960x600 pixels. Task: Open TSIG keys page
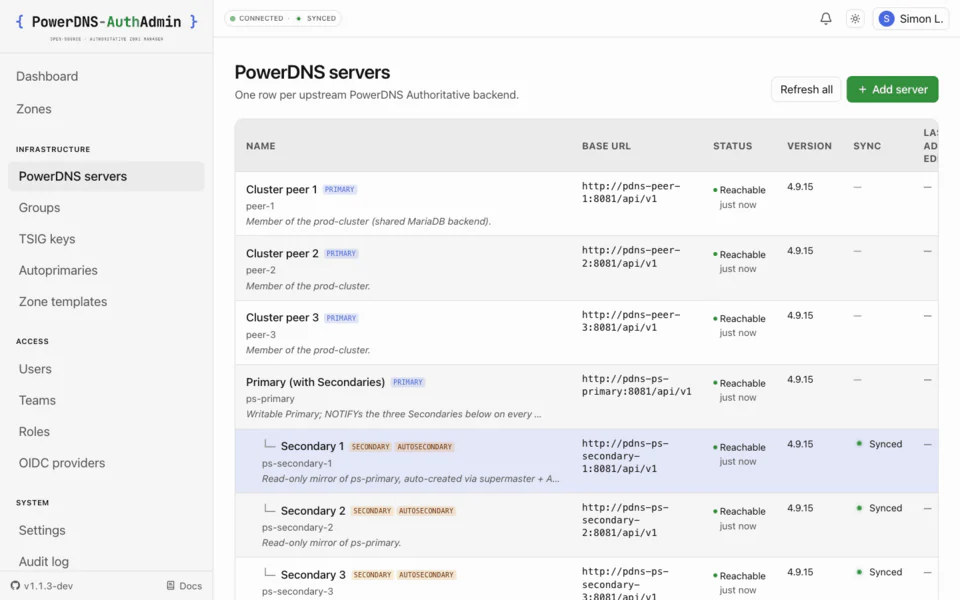(47, 239)
